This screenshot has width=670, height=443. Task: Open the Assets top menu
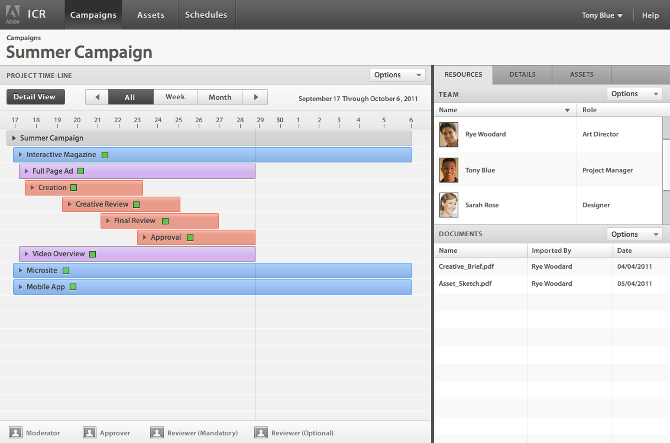150,15
